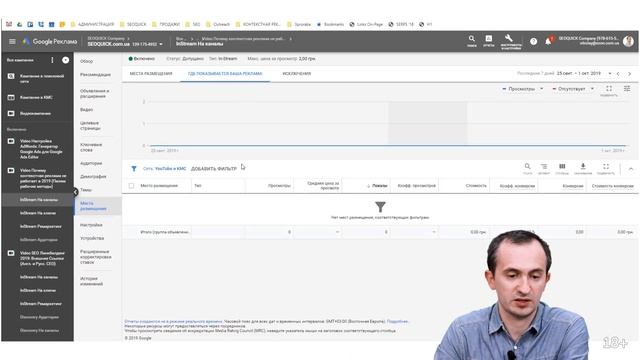This screenshot has width=640, height=360.
Task: Select the Видеокампании icon
Action: coord(11,113)
